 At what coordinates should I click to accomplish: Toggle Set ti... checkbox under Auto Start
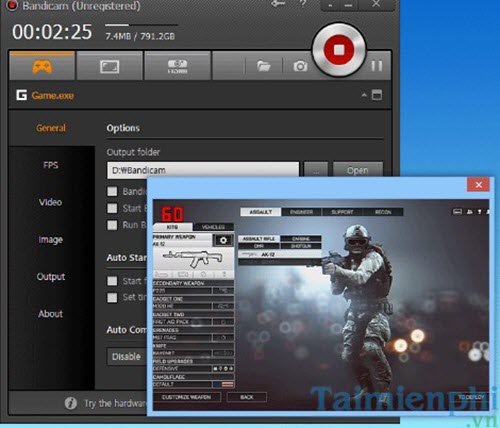click(112, 297)
